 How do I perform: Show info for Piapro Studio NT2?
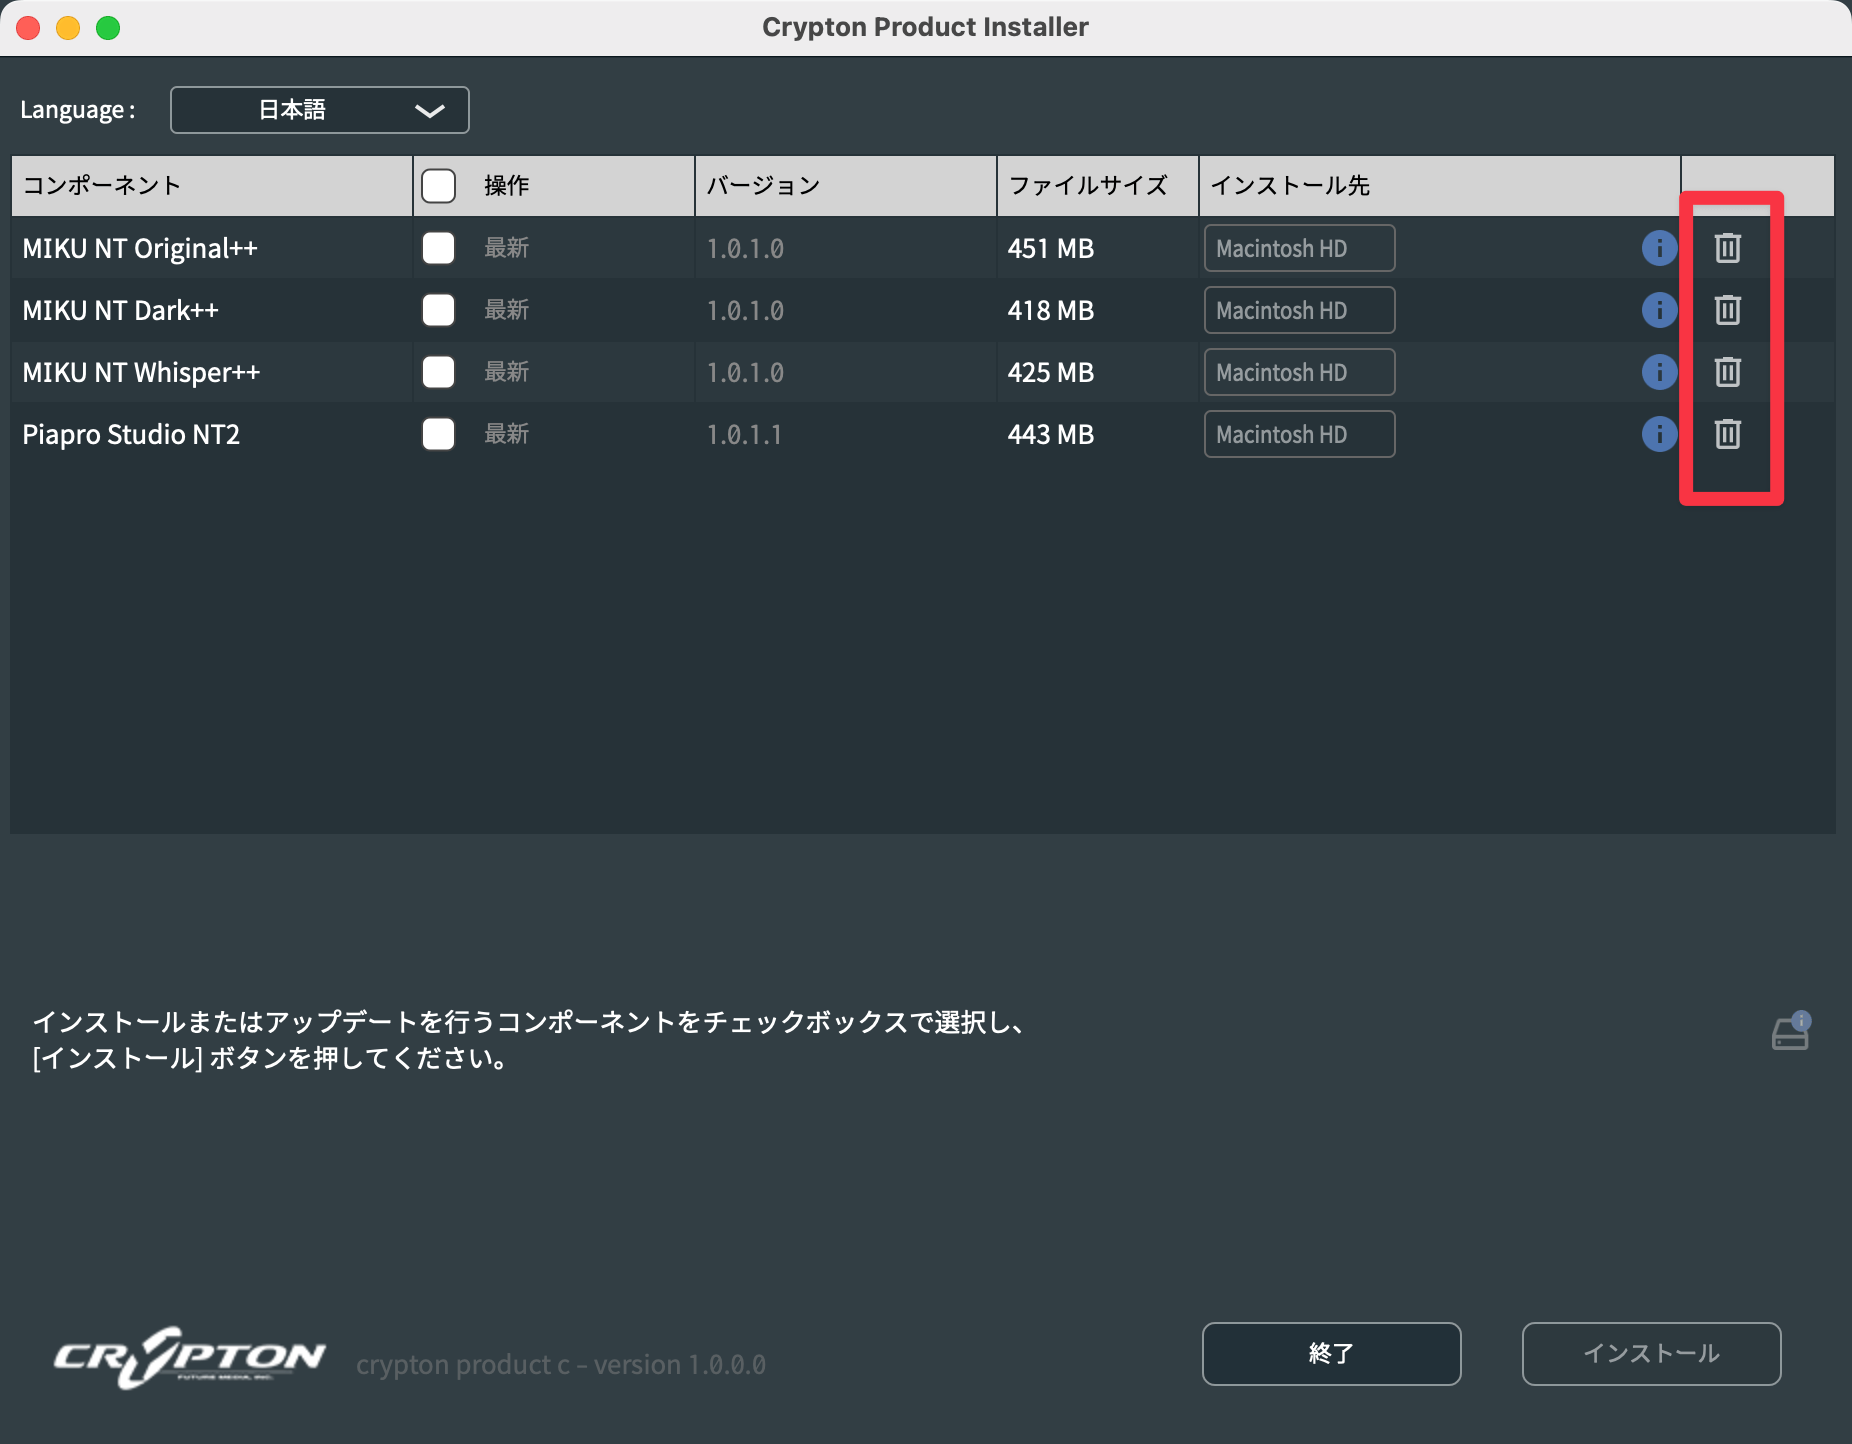(x=1659, y=434)
